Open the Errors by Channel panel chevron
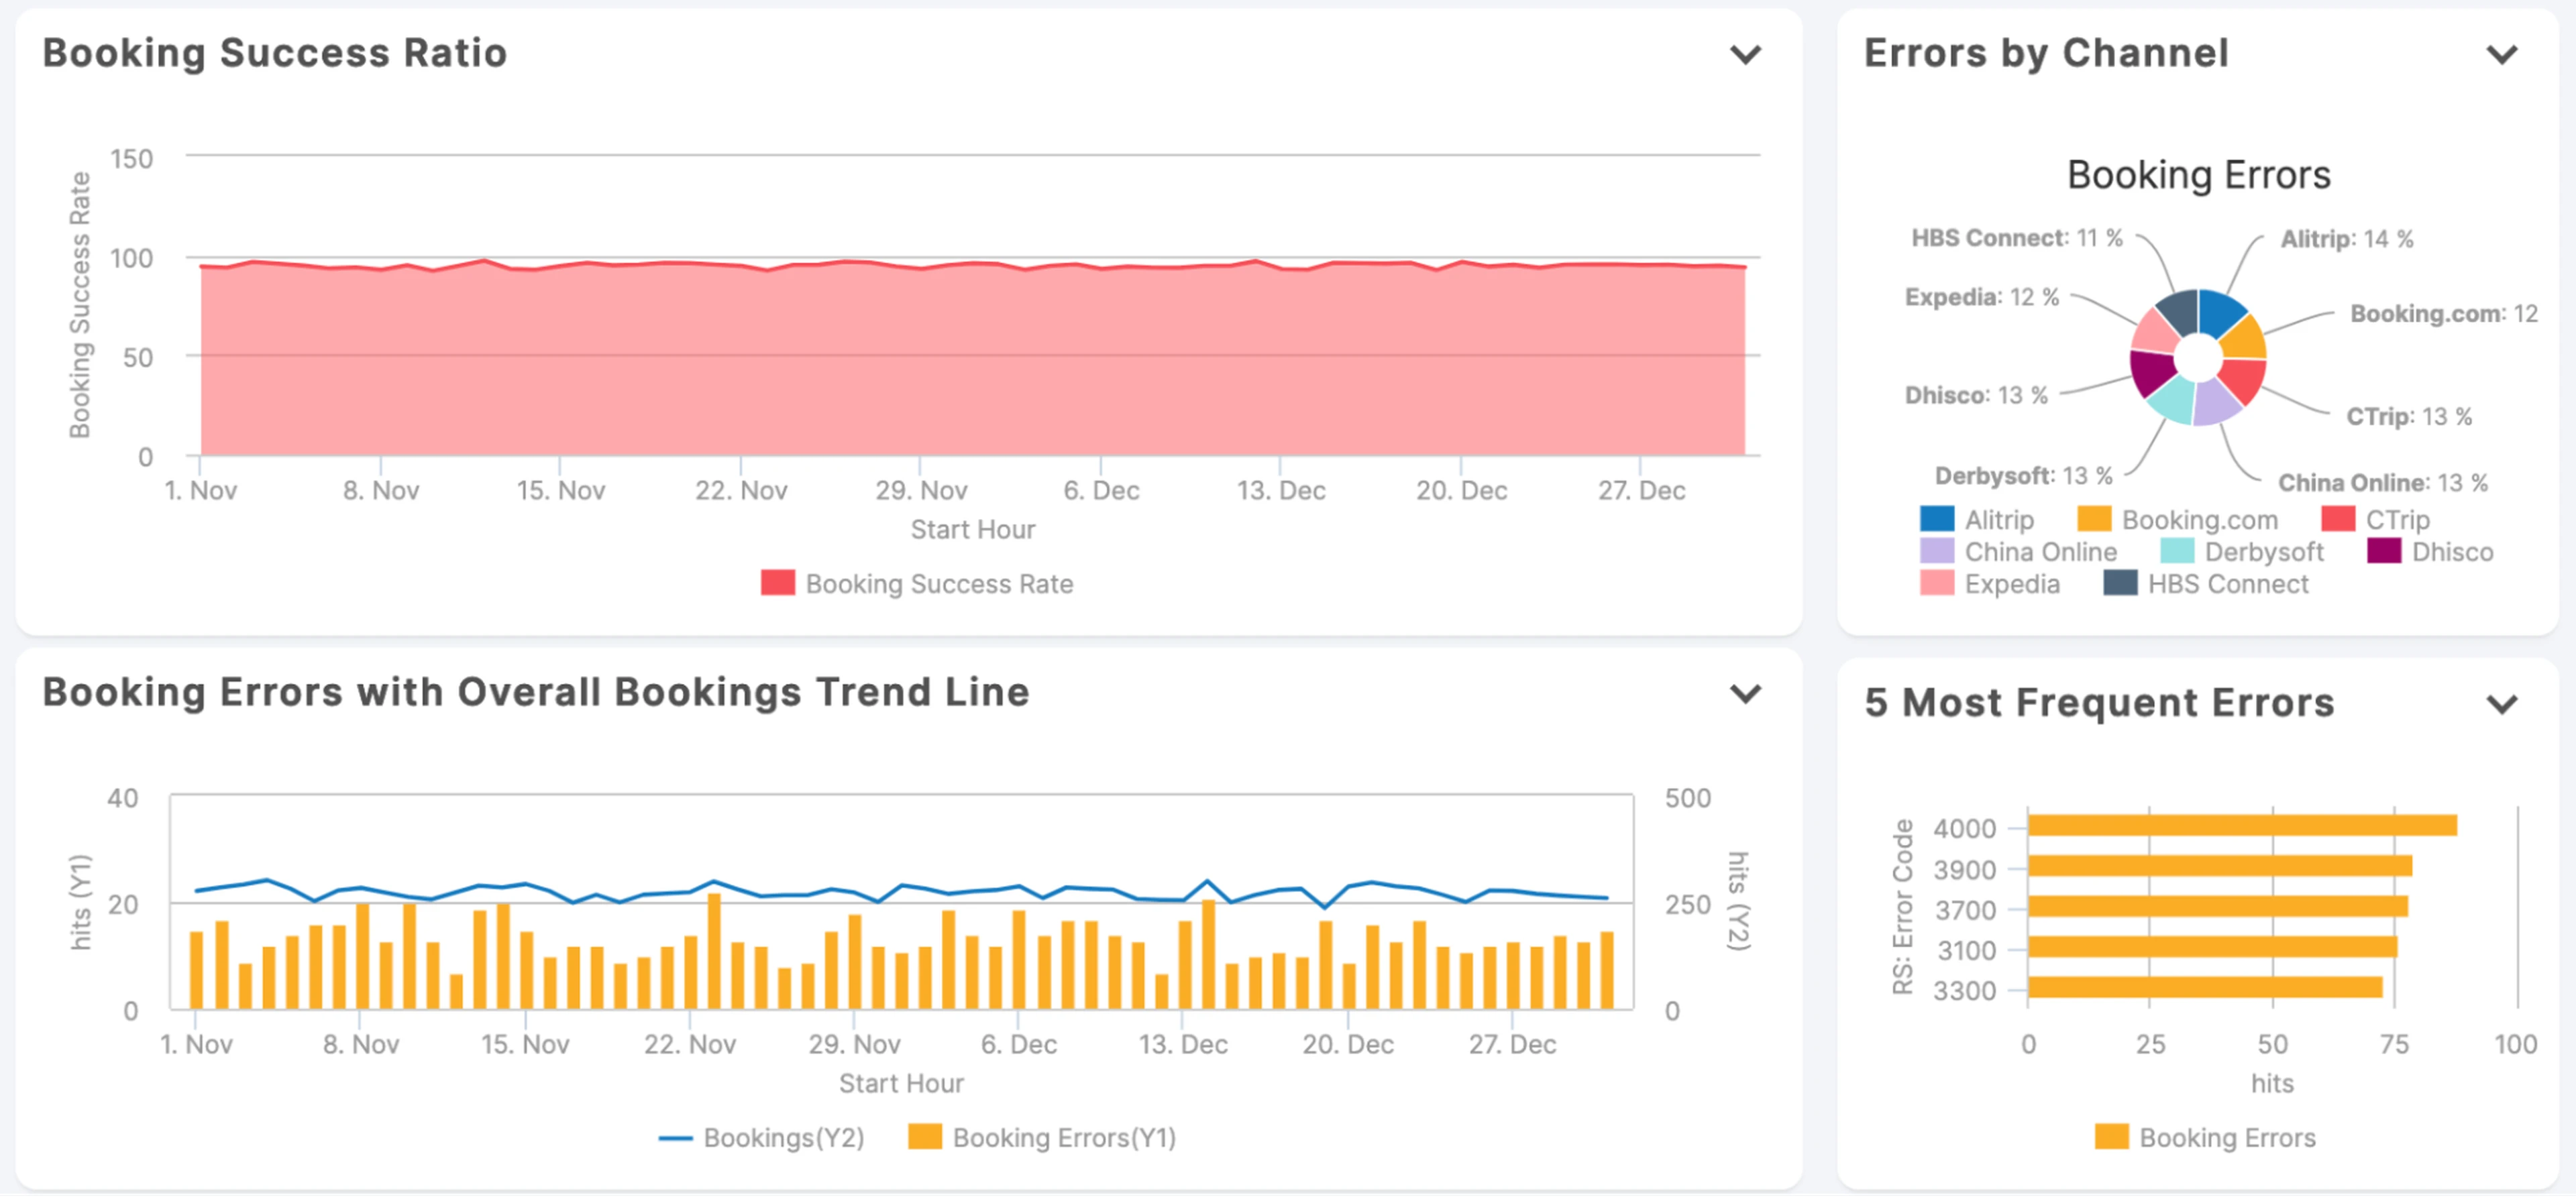Viewport: 2576px width, 1197px height. coord(2501,54)
